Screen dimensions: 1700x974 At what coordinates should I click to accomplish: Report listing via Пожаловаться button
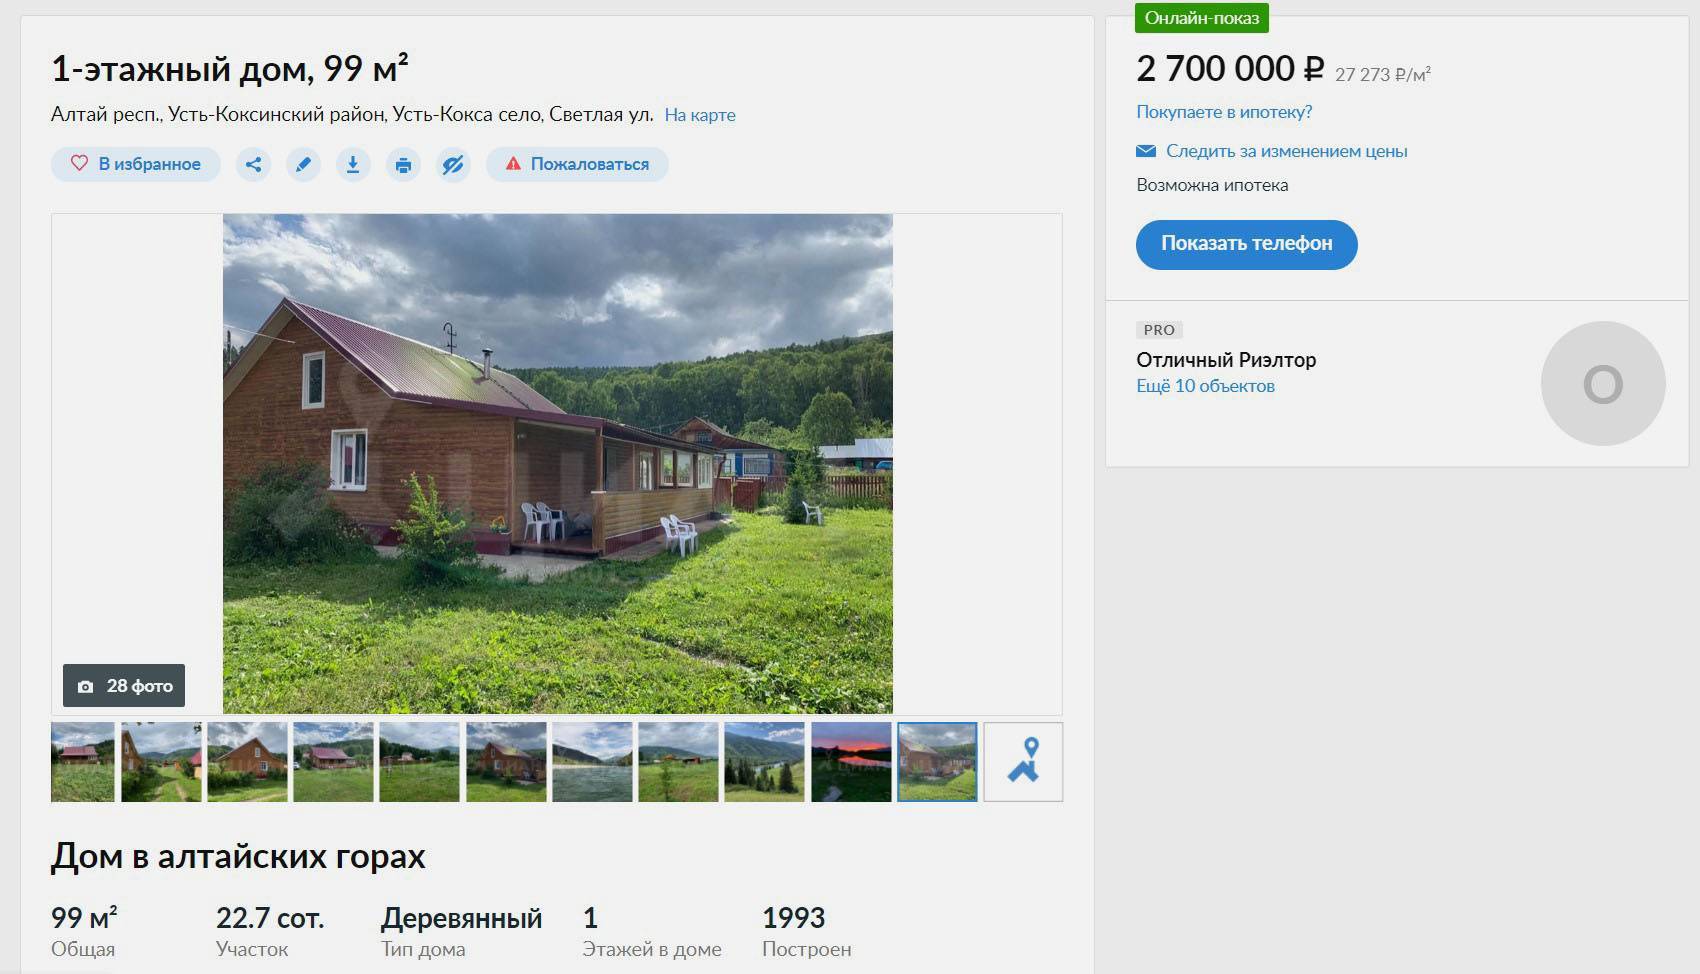[x=577, y=164]
